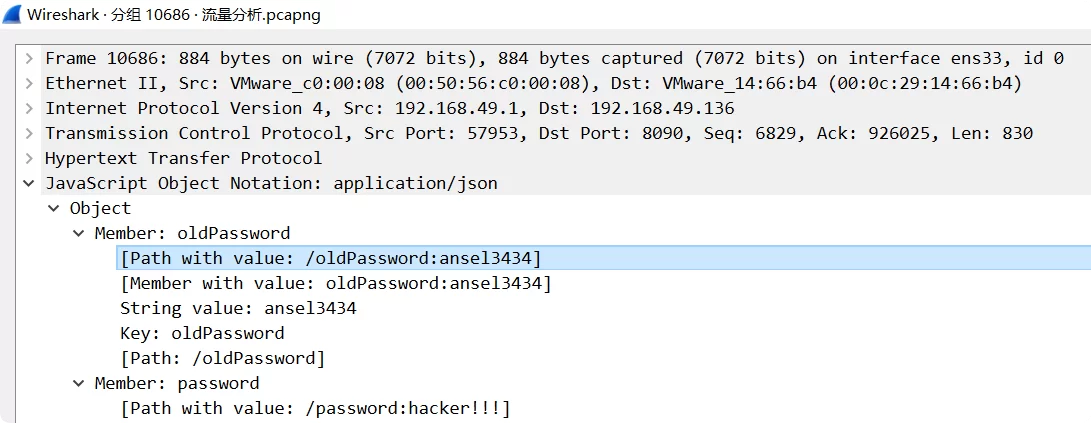This screenshot has height=423, width=1091.
Task: Select the Frame 10686 summary text
Action: [x=554, y=59]
